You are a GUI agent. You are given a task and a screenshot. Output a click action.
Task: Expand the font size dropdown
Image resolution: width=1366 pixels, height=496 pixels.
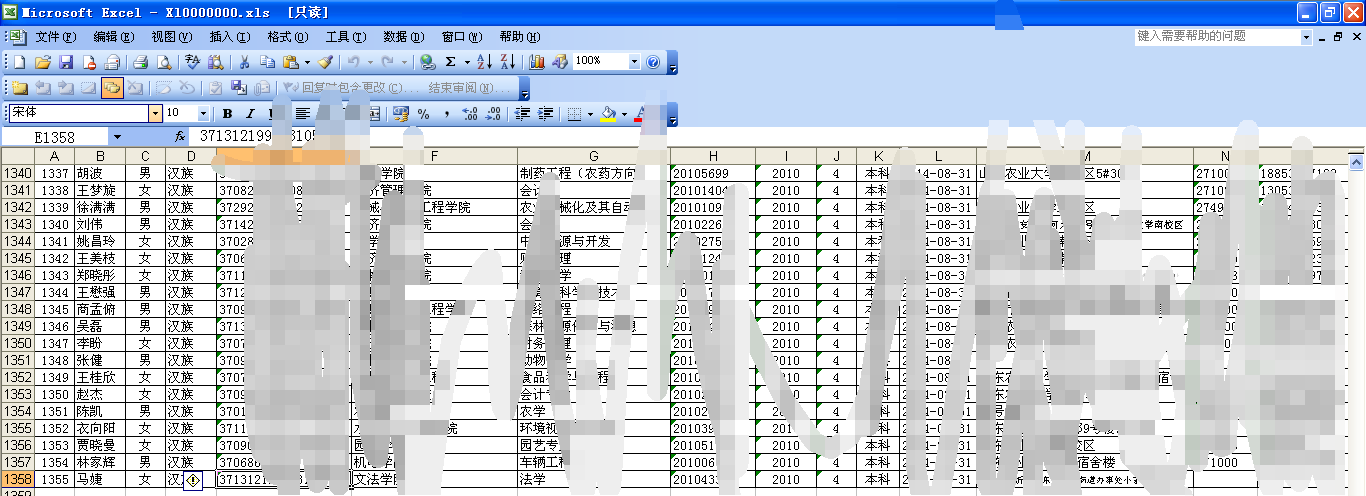(204, 114)
